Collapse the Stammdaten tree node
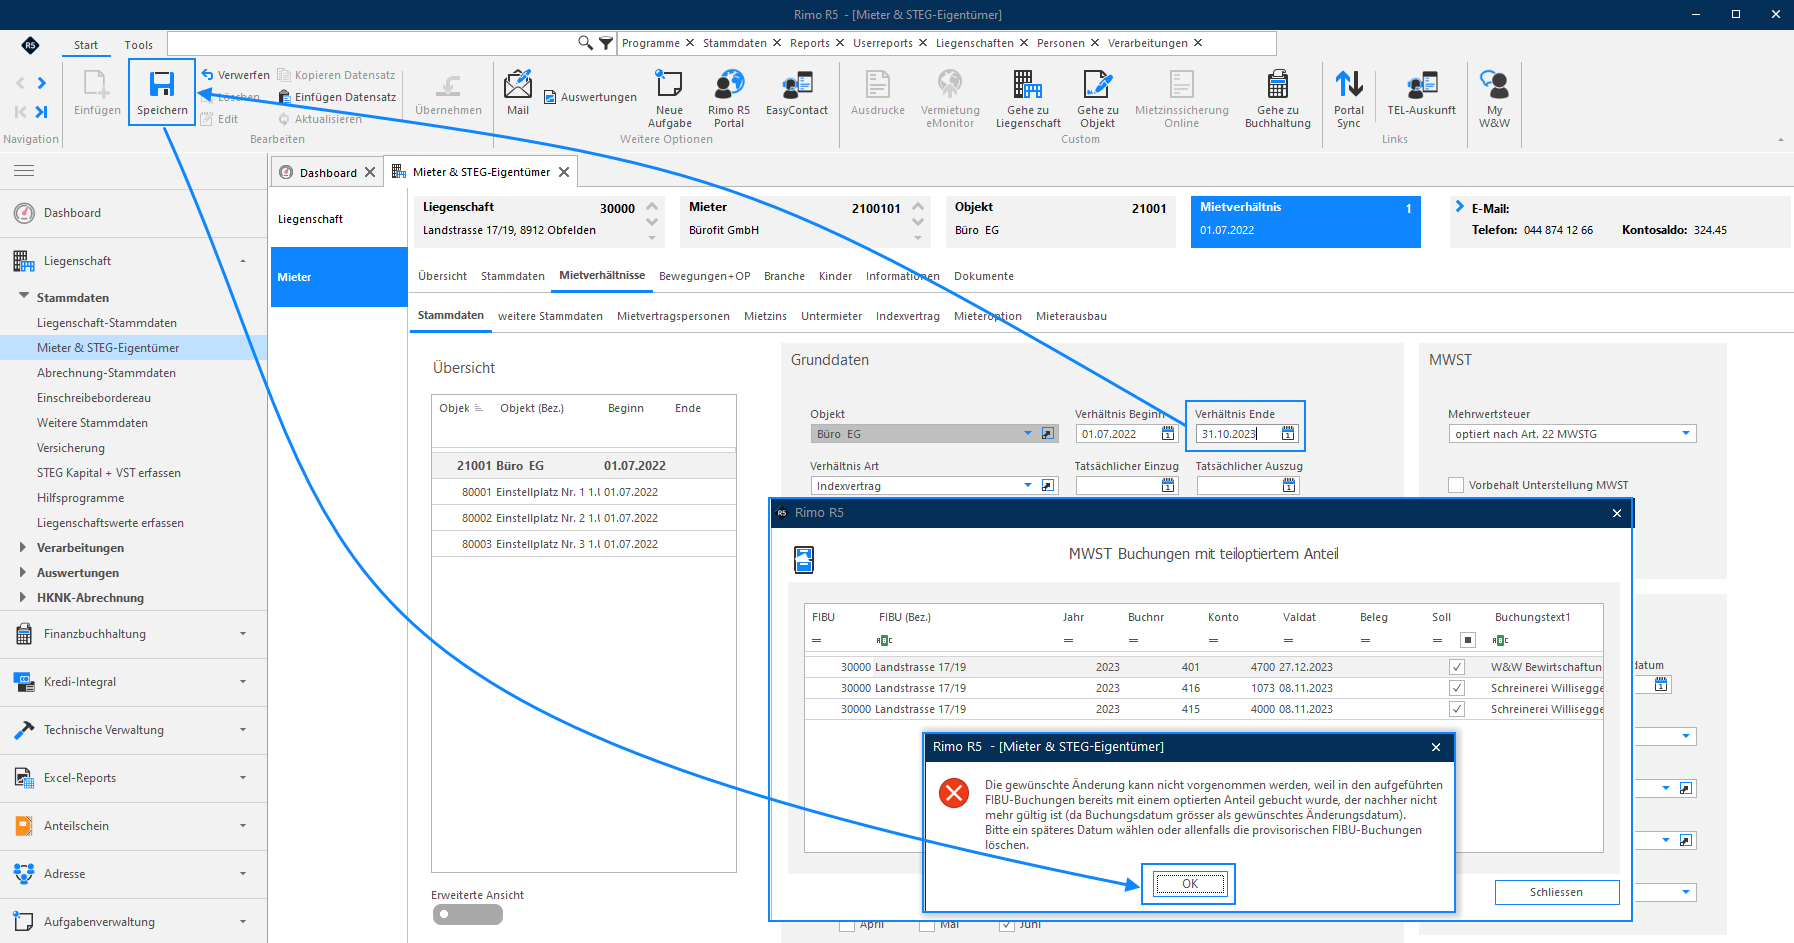This screenshot has width=1794, height=943. pos(23,297)
